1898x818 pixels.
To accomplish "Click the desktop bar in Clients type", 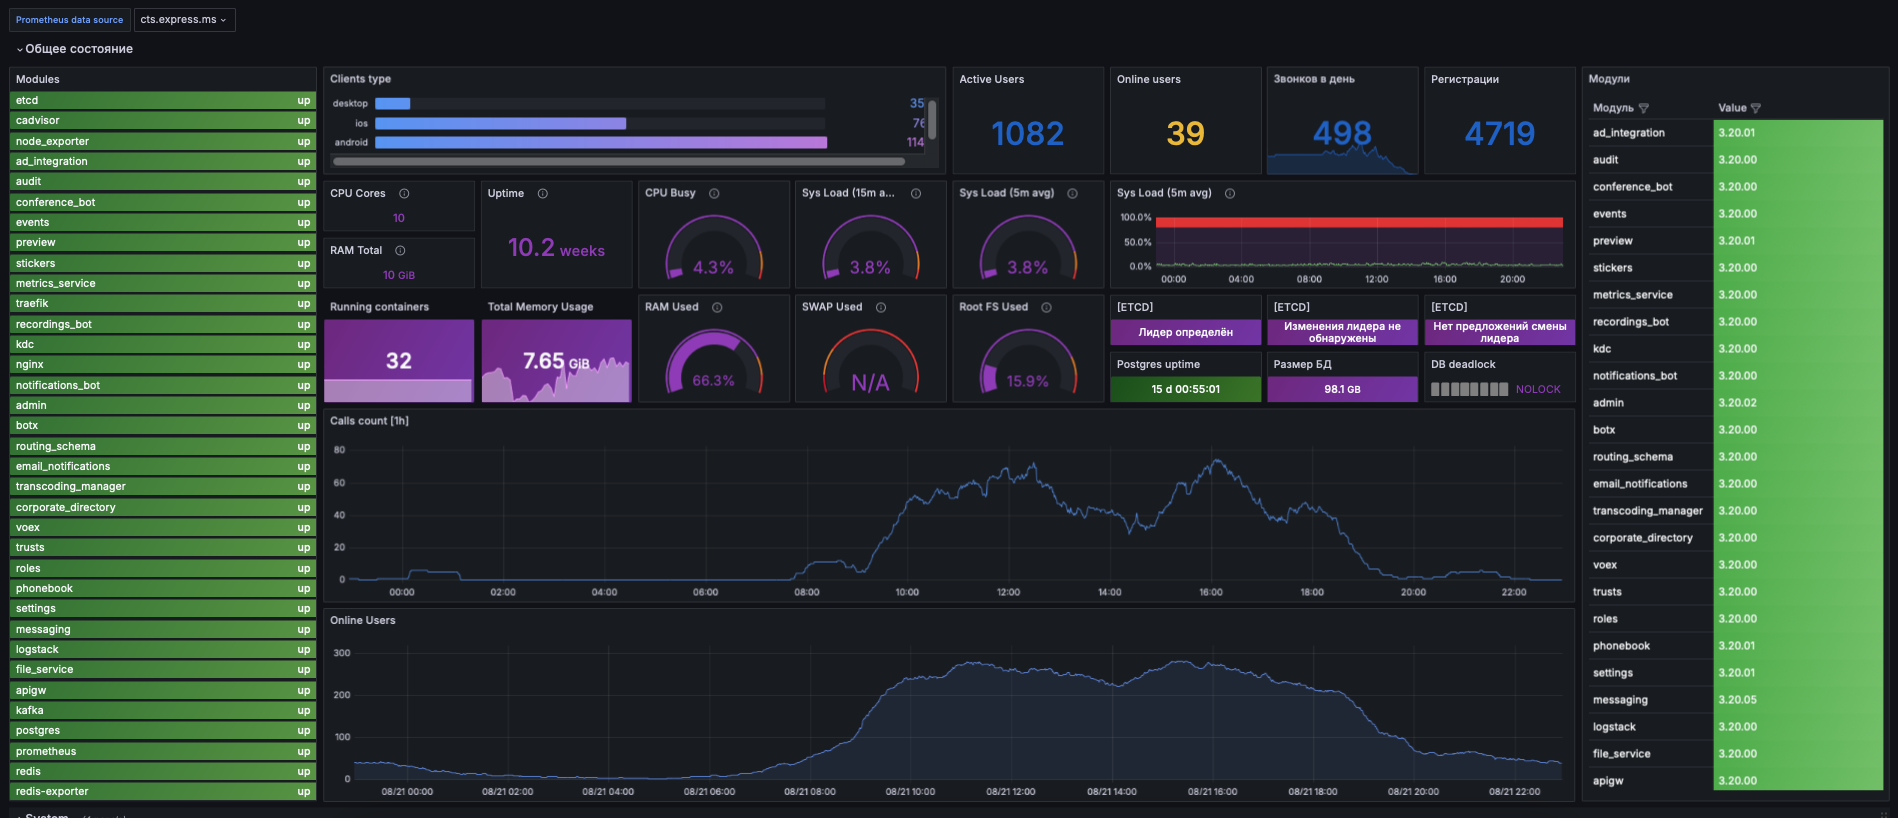I will pos(392,103).
